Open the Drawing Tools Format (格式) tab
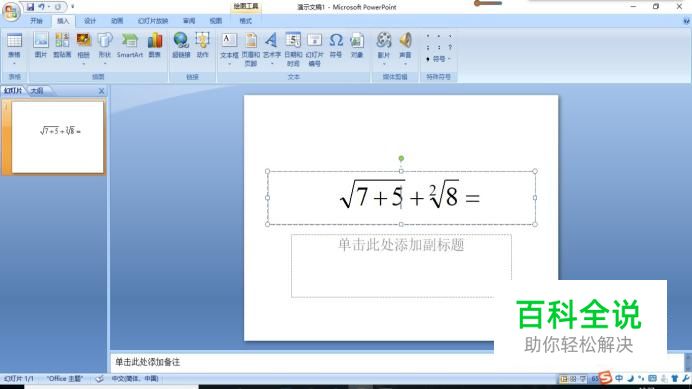692x389 pixels. click(x=245, y=21)
